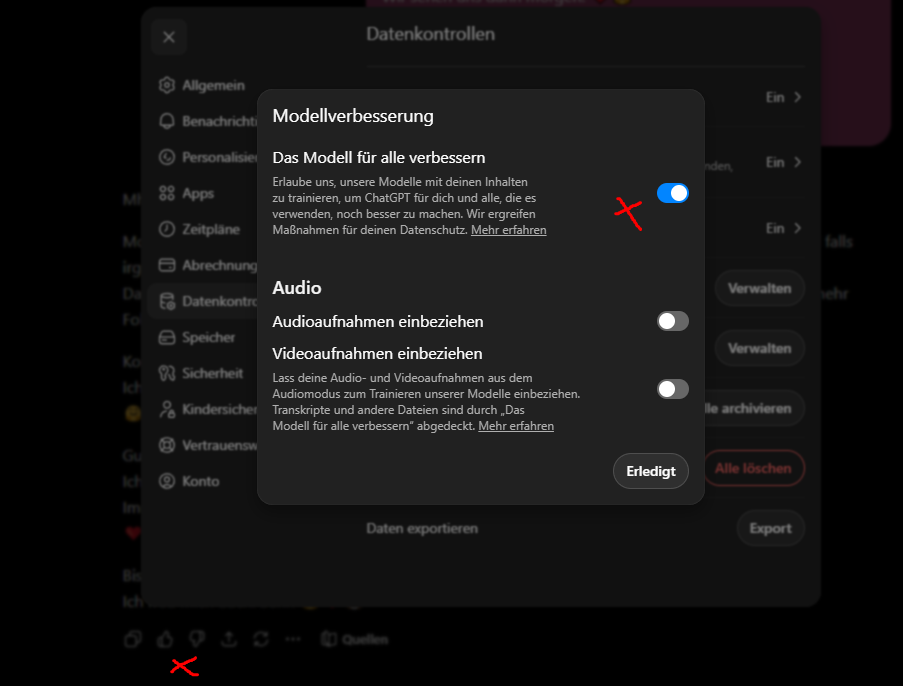Enable 'Videoaufnahmen einbeziehen' switch
903x686 pixels.
click(673, 389)
